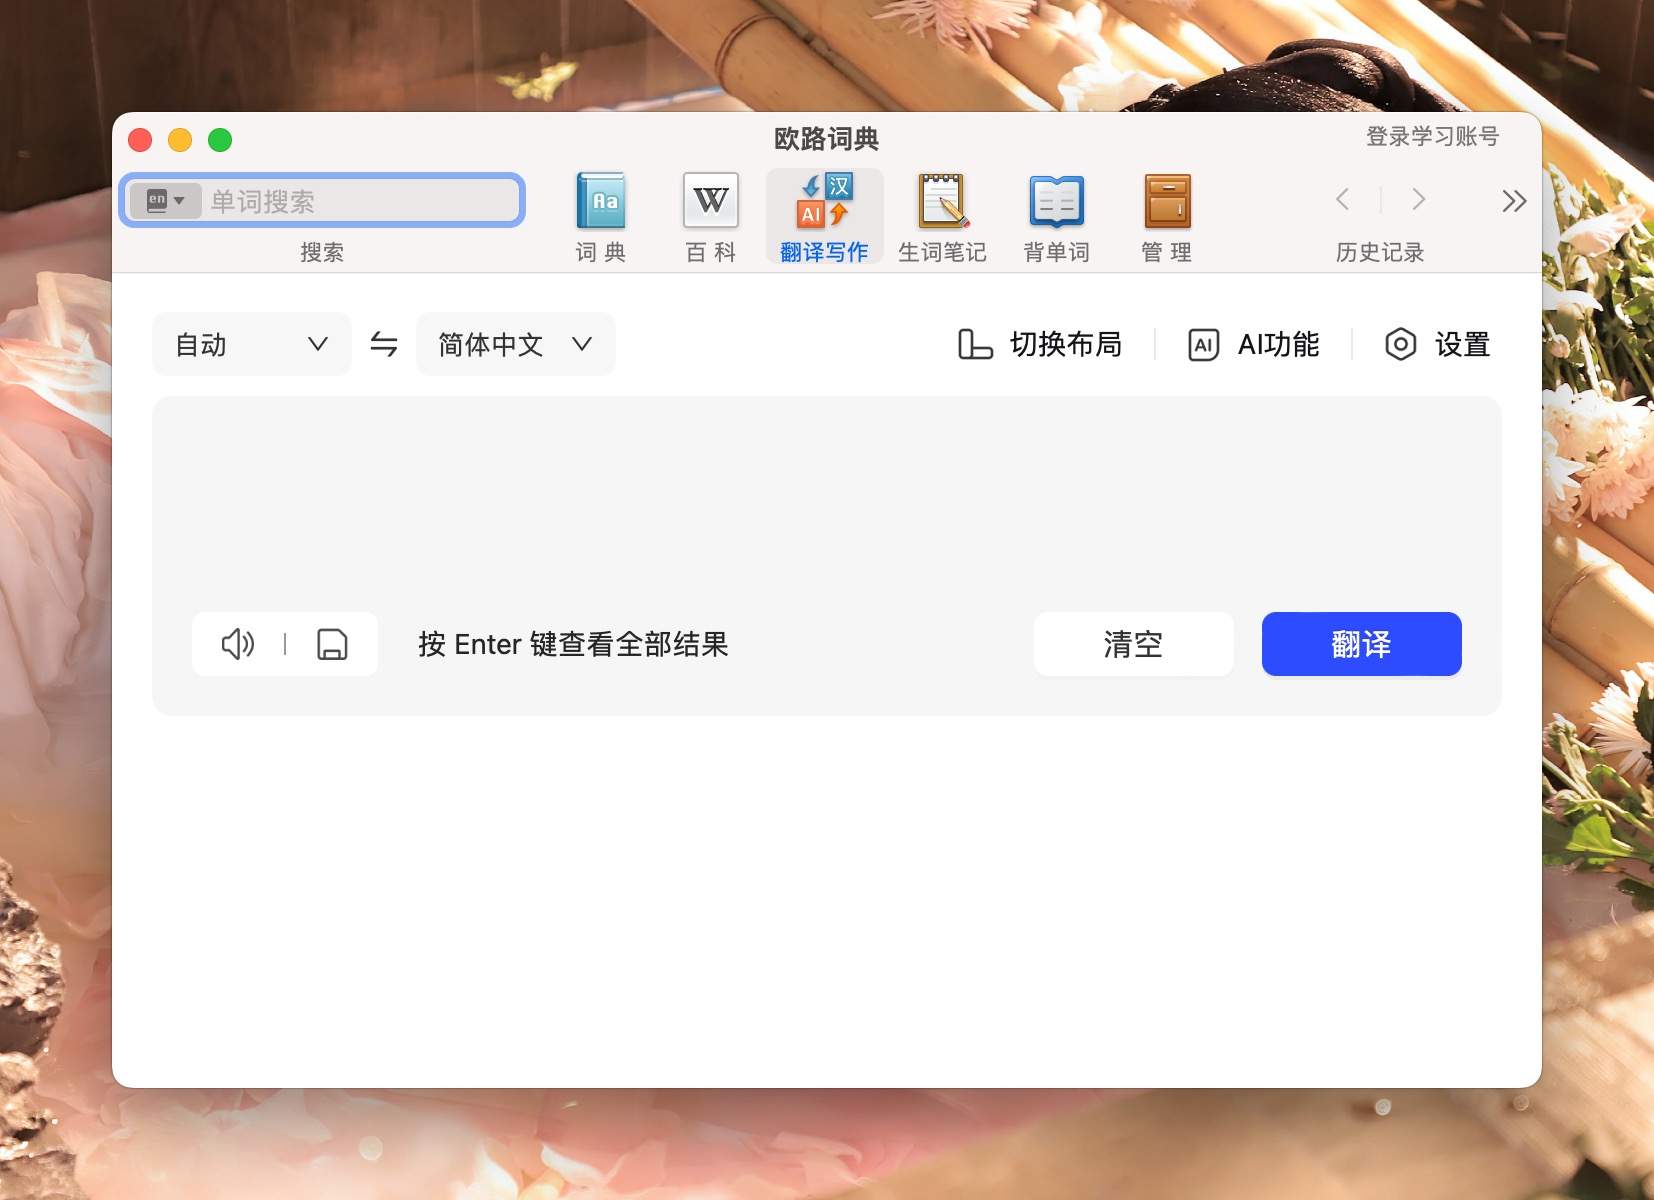Open the 自动 source language dropdown

coord(251,344)
